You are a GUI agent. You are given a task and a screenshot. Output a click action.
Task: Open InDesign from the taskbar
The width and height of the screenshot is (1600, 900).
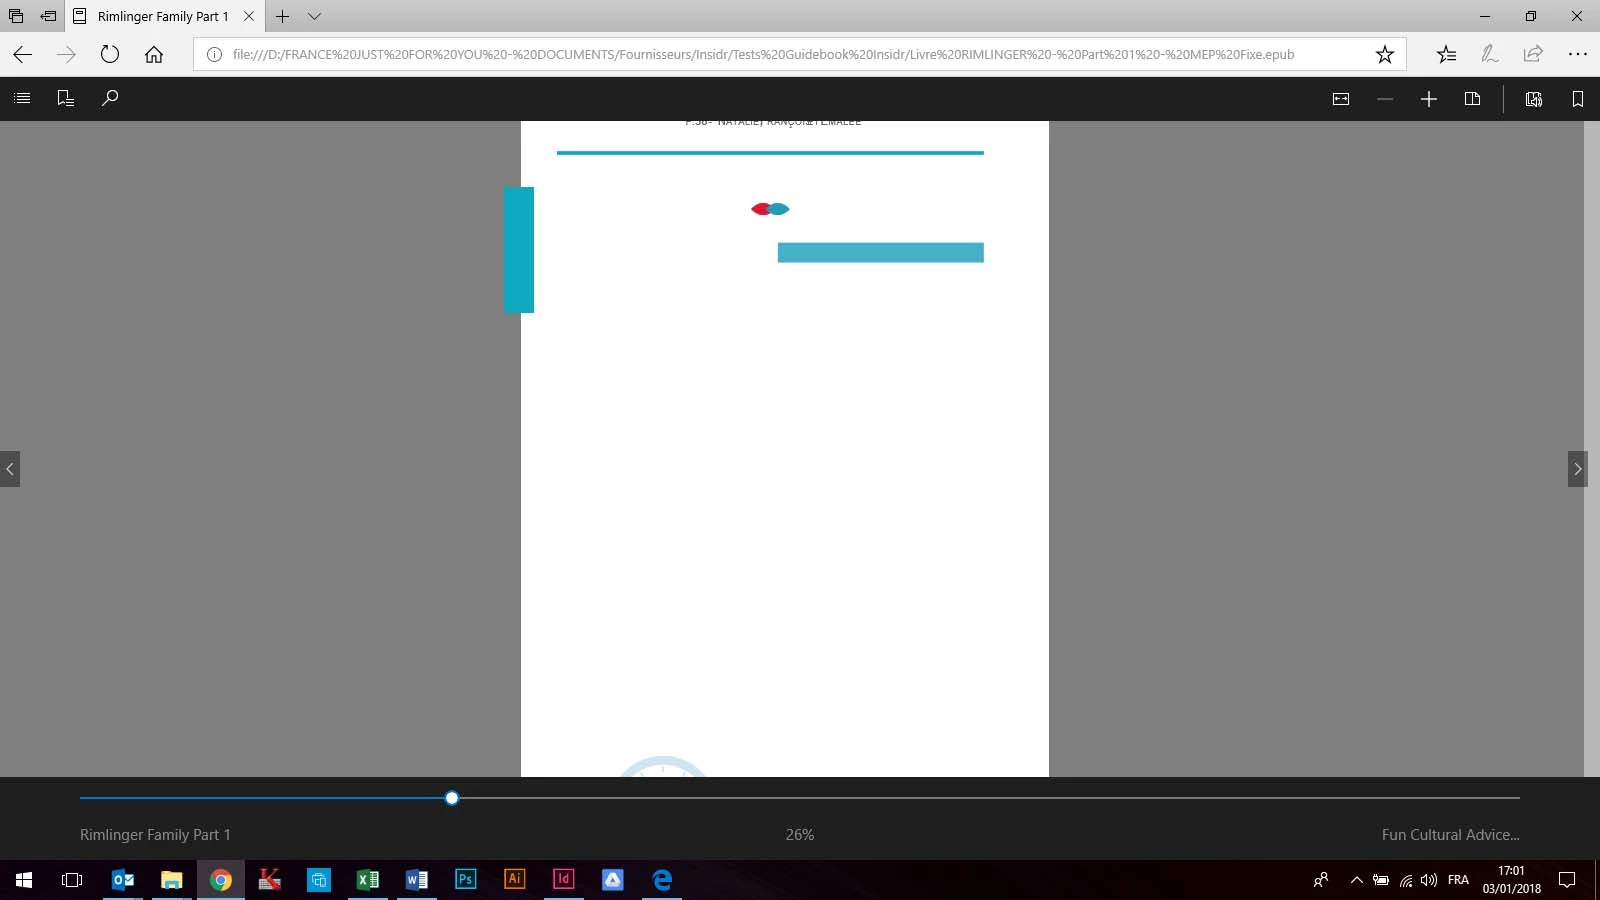pyautogui.click(x=564, y=880)
